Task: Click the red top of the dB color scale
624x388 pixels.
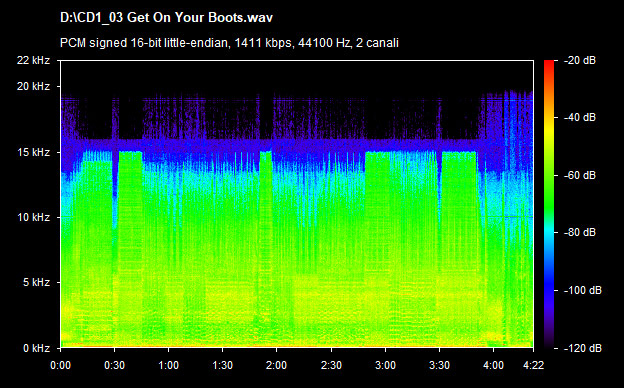Action: click(x=549, y=64)
